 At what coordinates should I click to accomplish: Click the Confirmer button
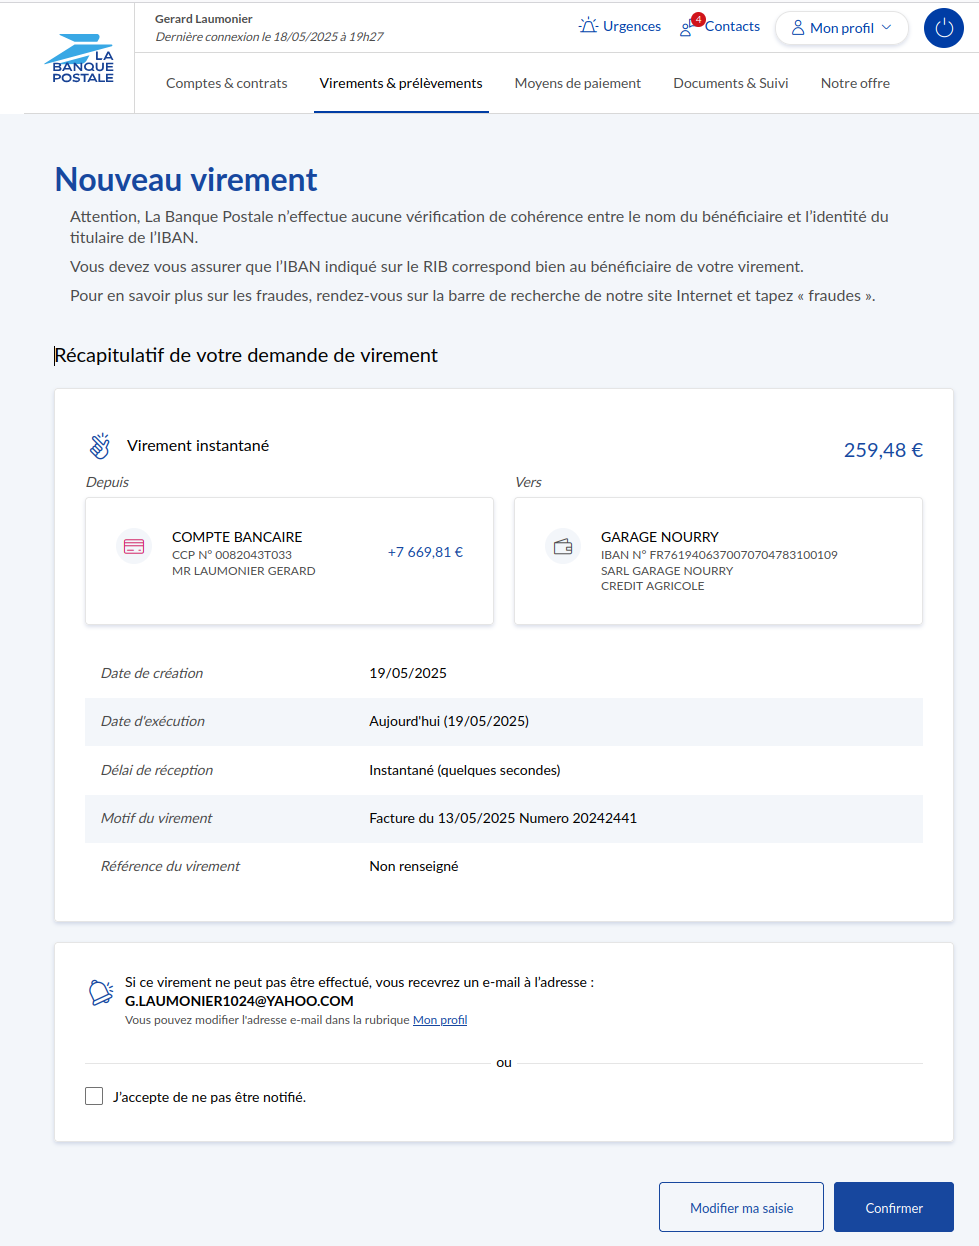pyautogui.click(x=893, y=1208)
